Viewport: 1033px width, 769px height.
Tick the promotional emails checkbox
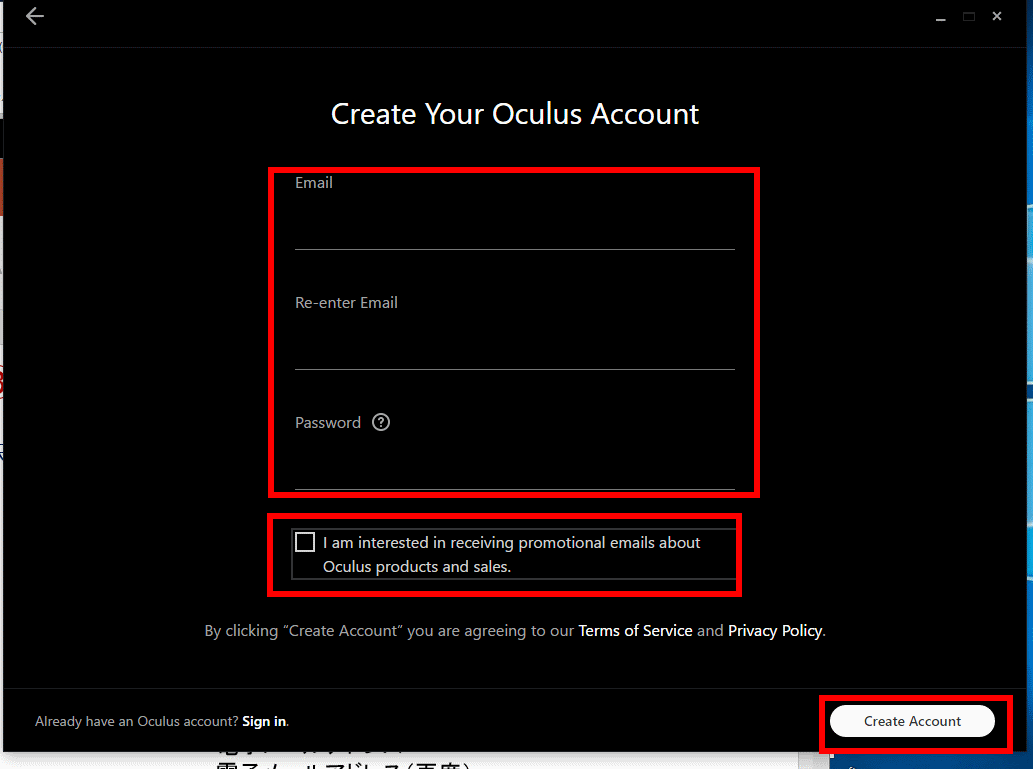[305, 542]
